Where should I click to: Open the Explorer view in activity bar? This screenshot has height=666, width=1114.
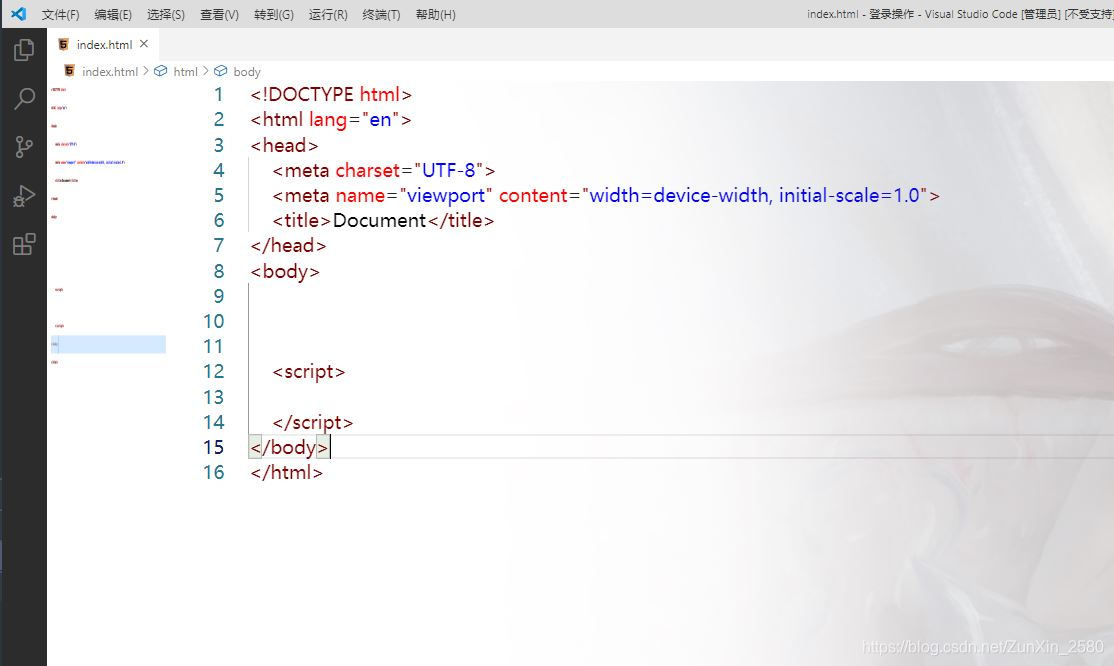click(x=24, y=50)
